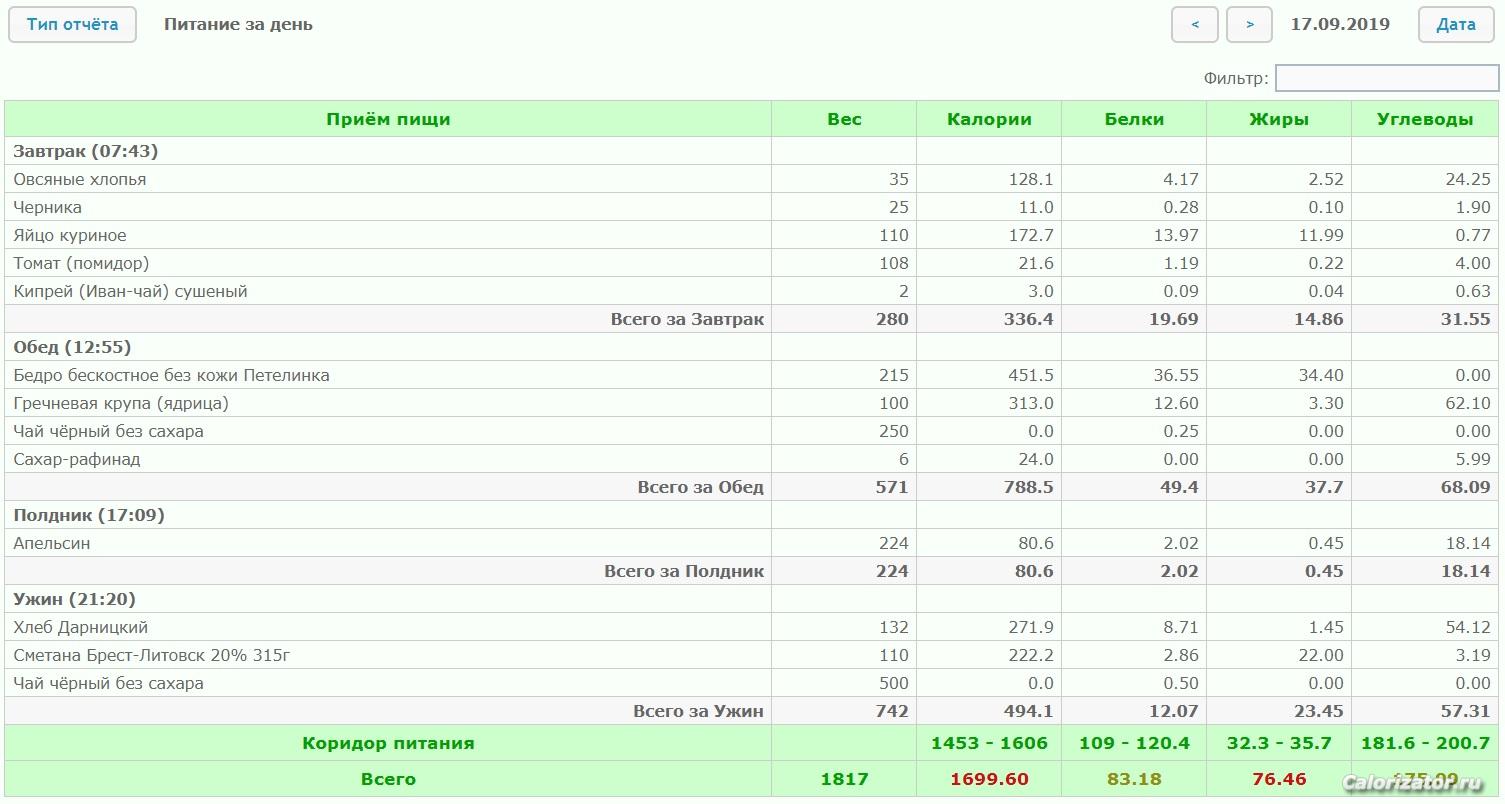Viewport: 1505px width, 804px height.
Task: Click the fat corridor 32.3 - 35.7
Action: click(x=1279, y=743)
